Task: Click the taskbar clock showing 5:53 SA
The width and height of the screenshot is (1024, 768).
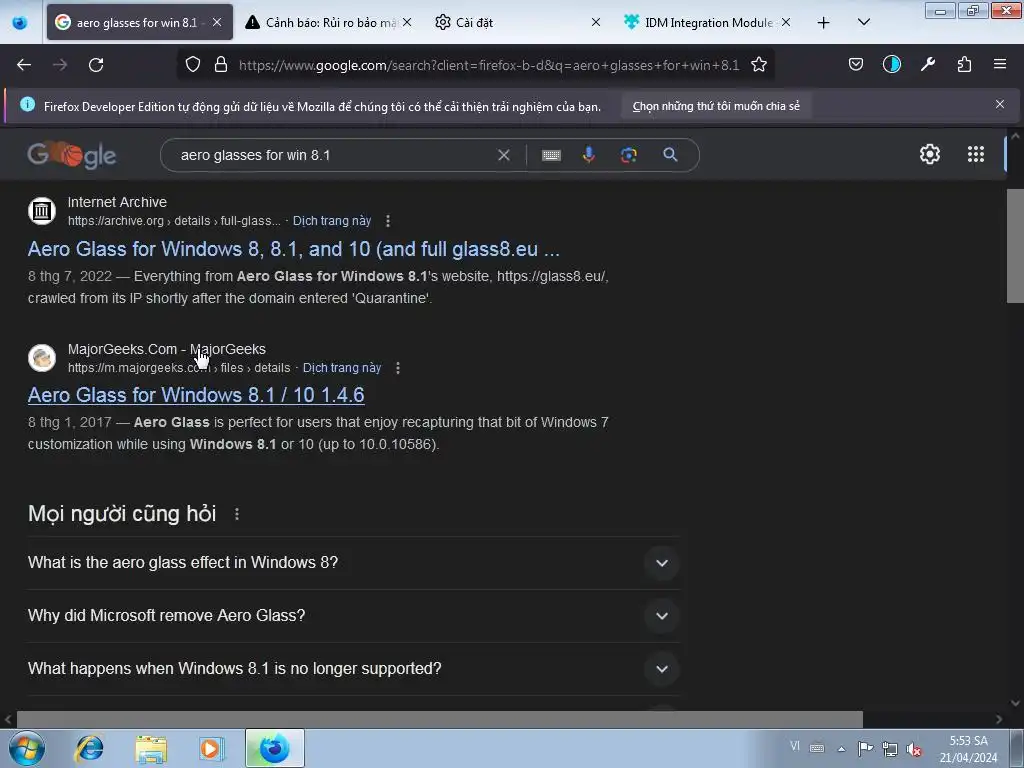Action: point(968,749)
